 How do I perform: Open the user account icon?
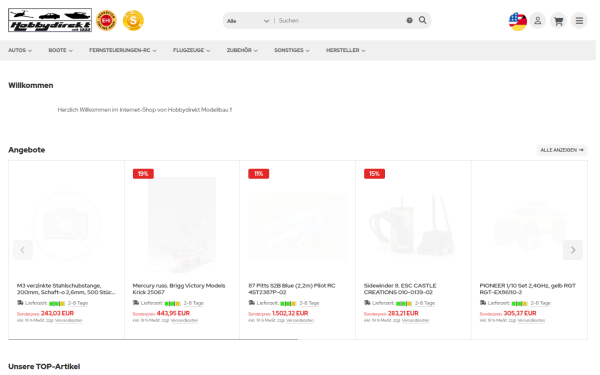[538, 21]
